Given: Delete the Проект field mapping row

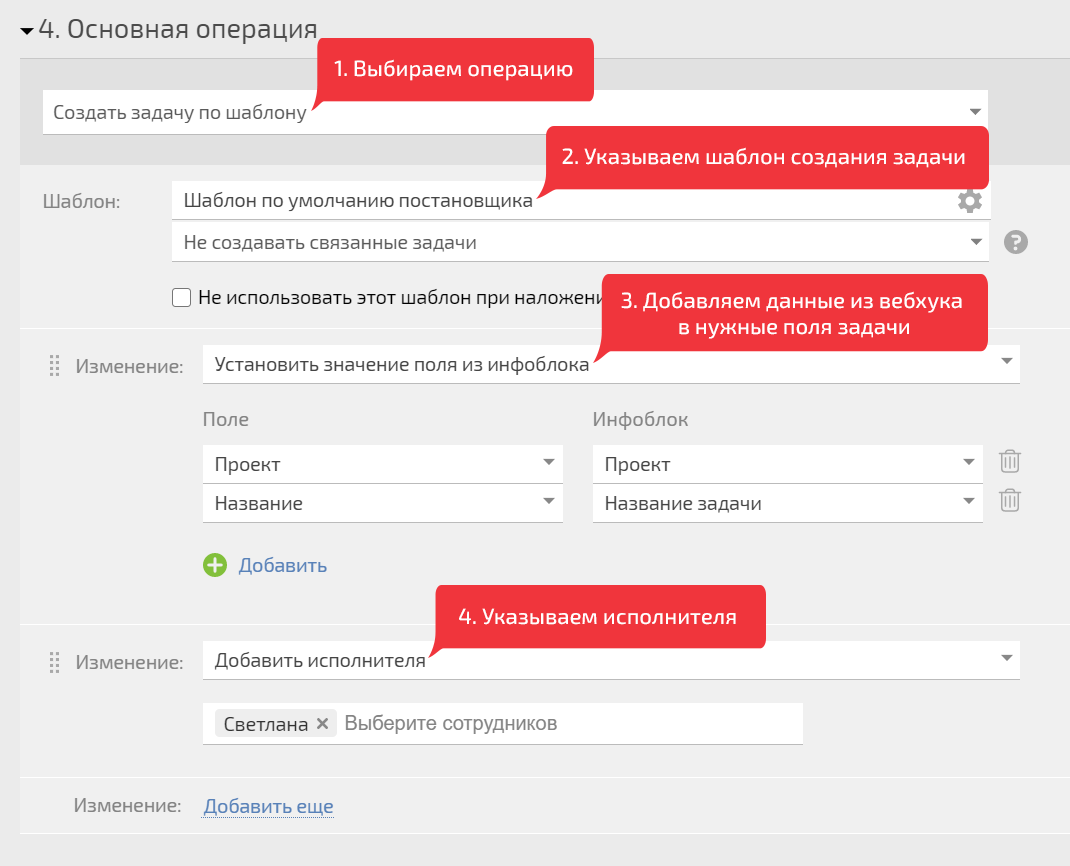Looking at the screenshot, I should 1009,462.
